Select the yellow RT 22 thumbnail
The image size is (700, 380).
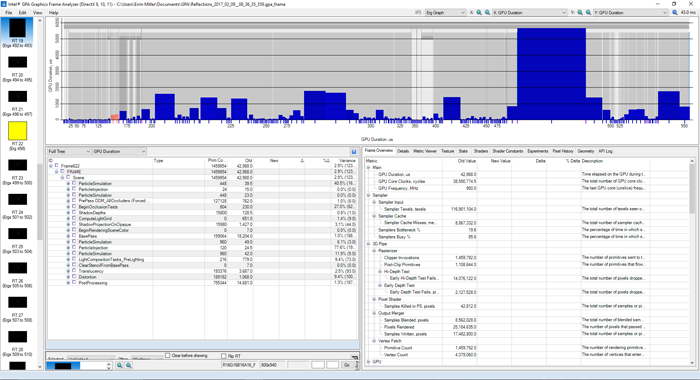(17, 131)
